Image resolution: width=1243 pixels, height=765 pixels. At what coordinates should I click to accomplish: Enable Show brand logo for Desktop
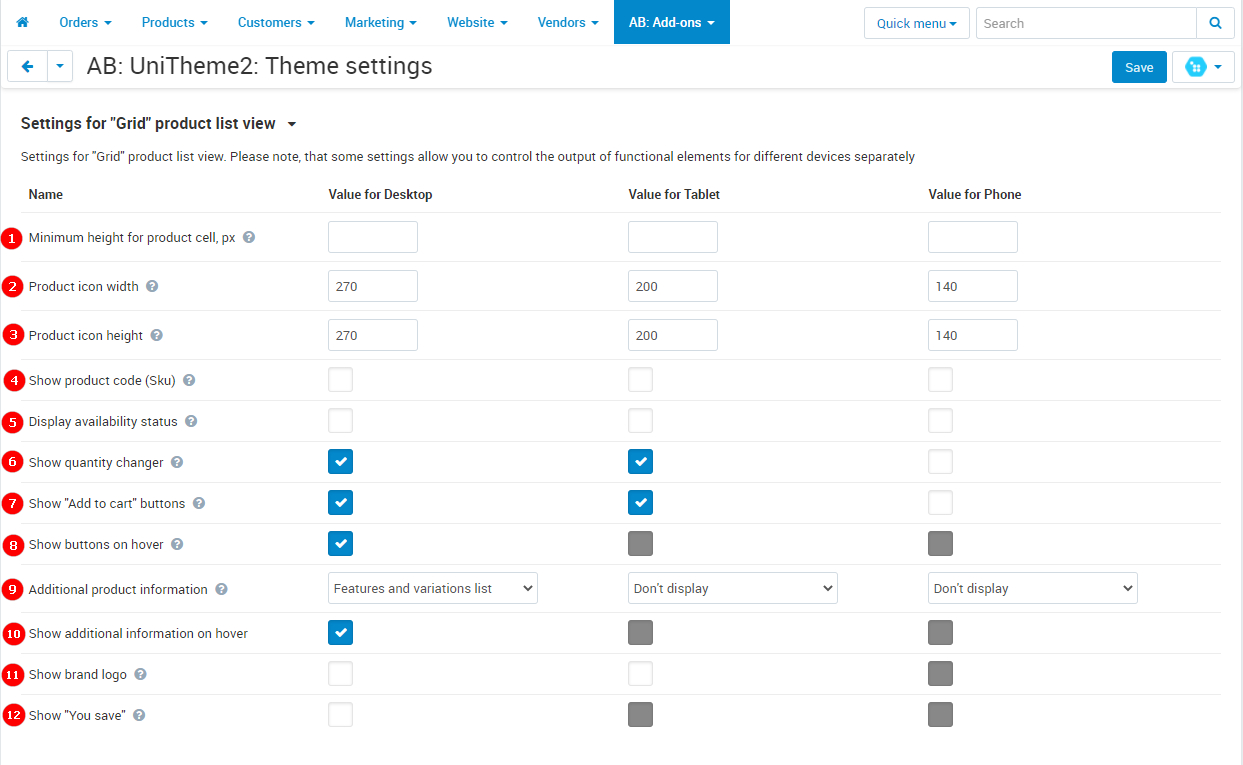[340, 674]
